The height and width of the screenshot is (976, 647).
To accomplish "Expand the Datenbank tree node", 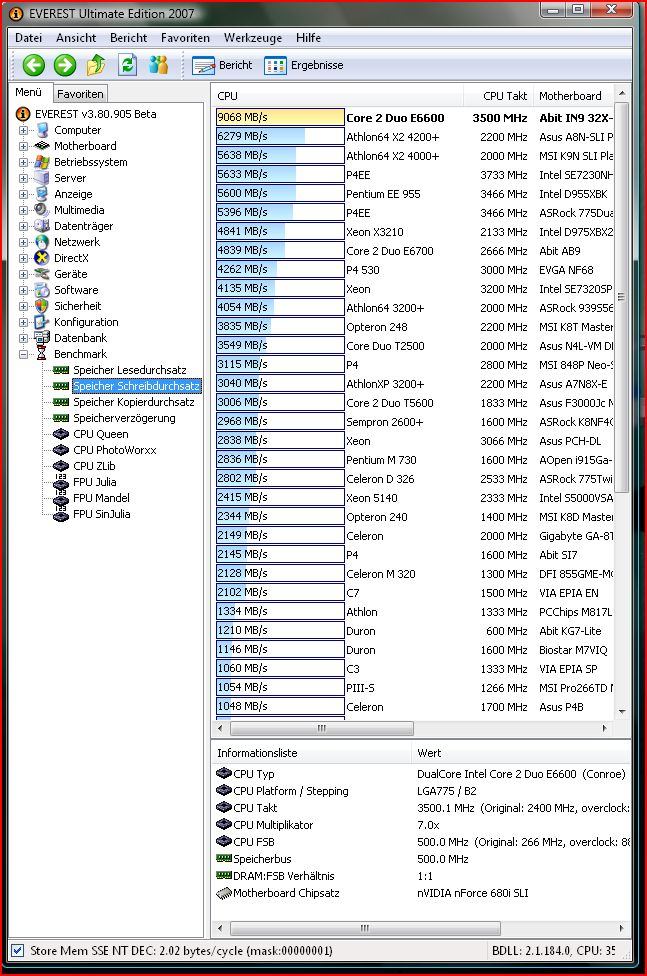I will click(x=23, y=338).
